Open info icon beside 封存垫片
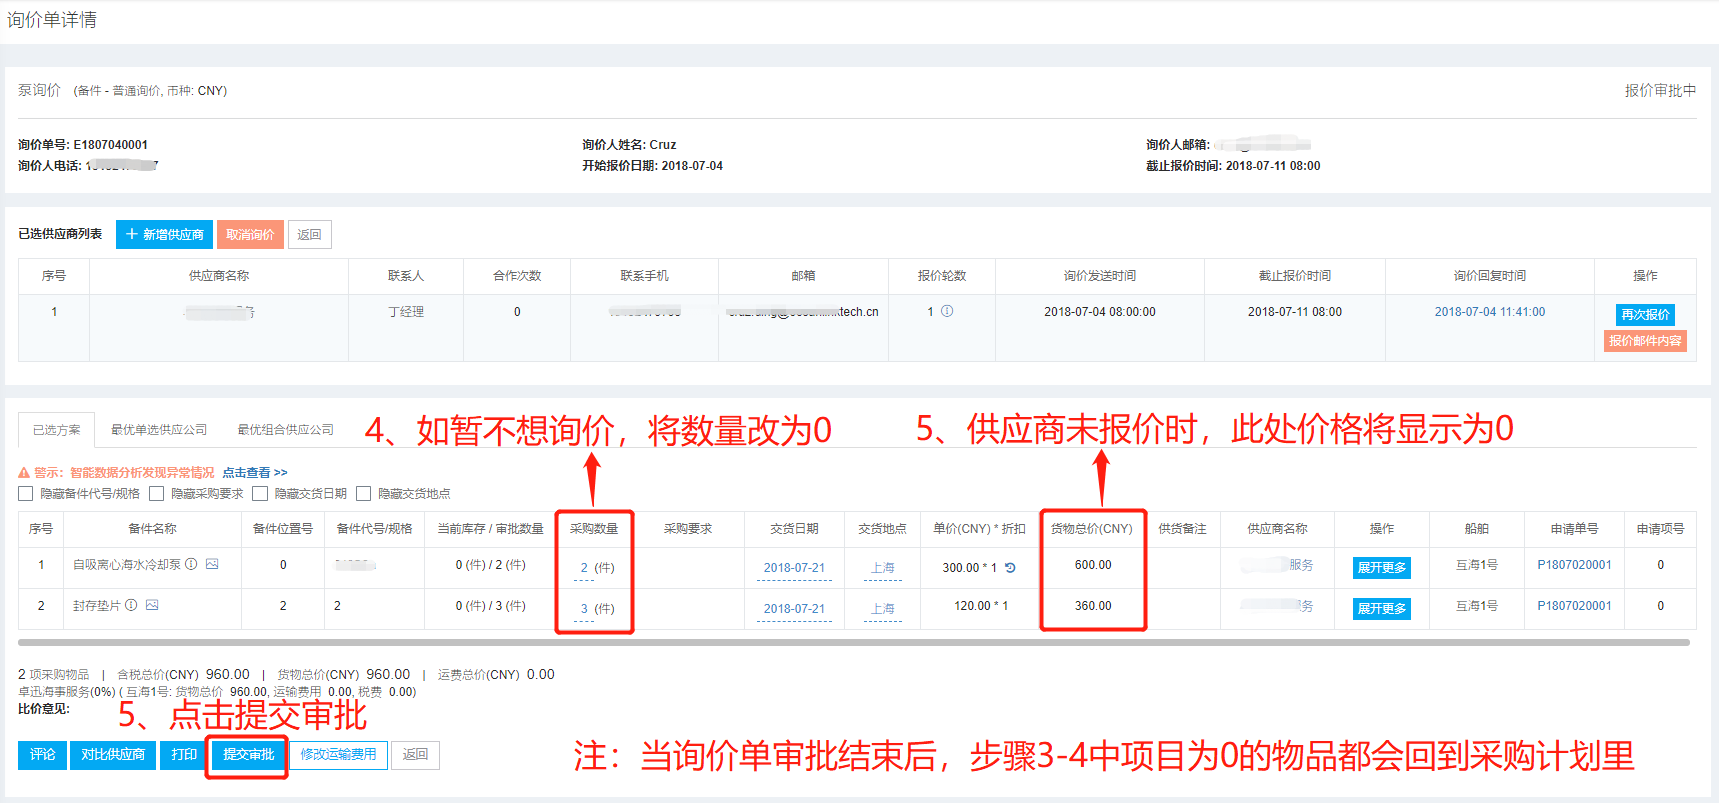 pos(131,605)
